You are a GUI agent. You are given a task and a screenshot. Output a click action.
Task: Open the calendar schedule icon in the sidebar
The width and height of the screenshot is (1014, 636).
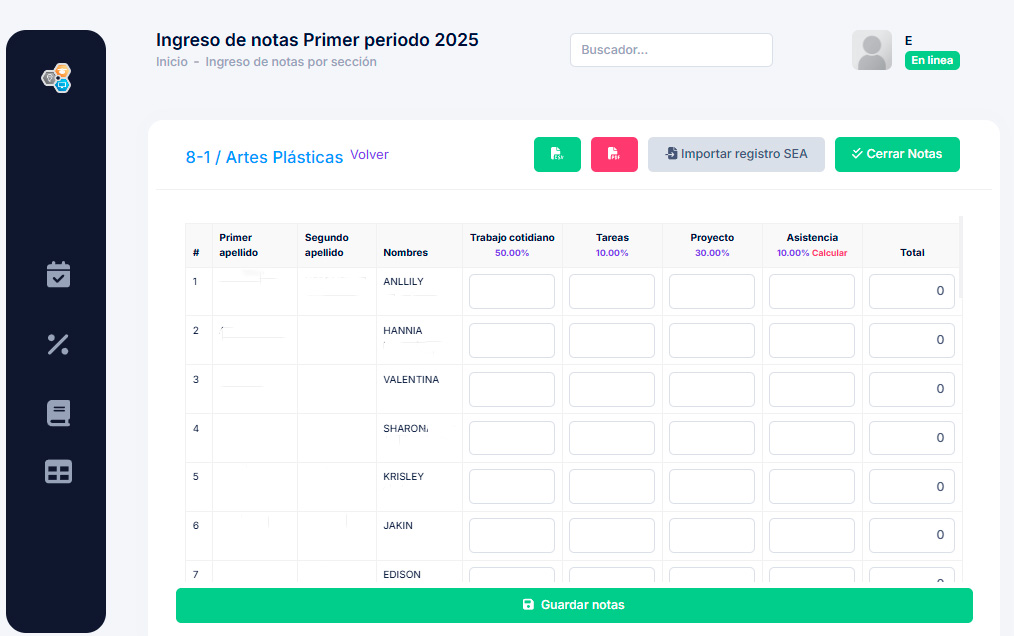coord(57,275)
